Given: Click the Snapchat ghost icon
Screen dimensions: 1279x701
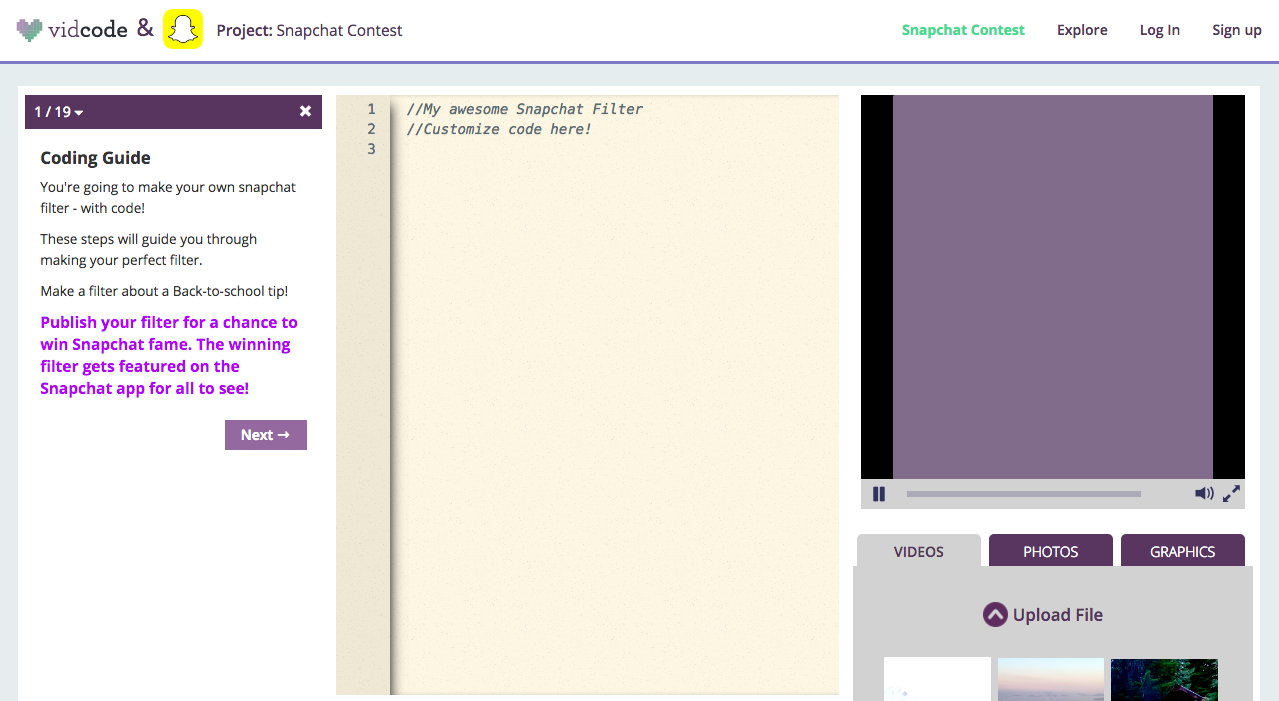Looking at the screenshot, I should 183,29.
